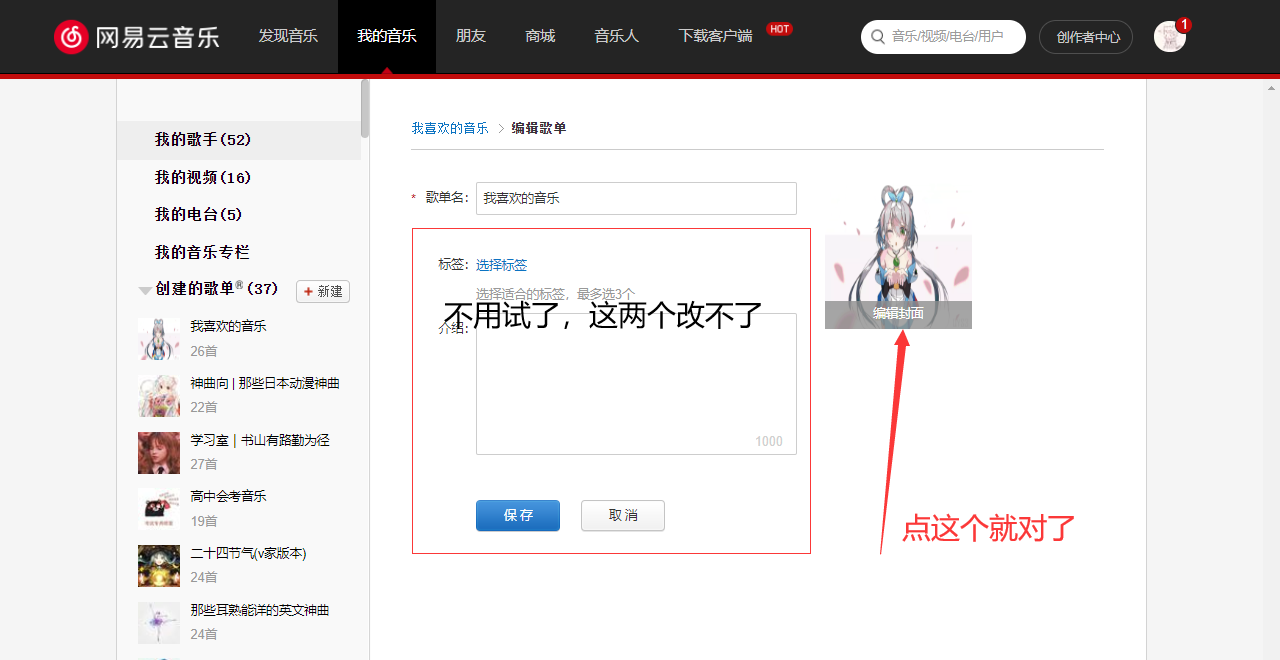Open the user avatar in the header
Screen dimensions: 1280x660
[x=1169, y=37]
